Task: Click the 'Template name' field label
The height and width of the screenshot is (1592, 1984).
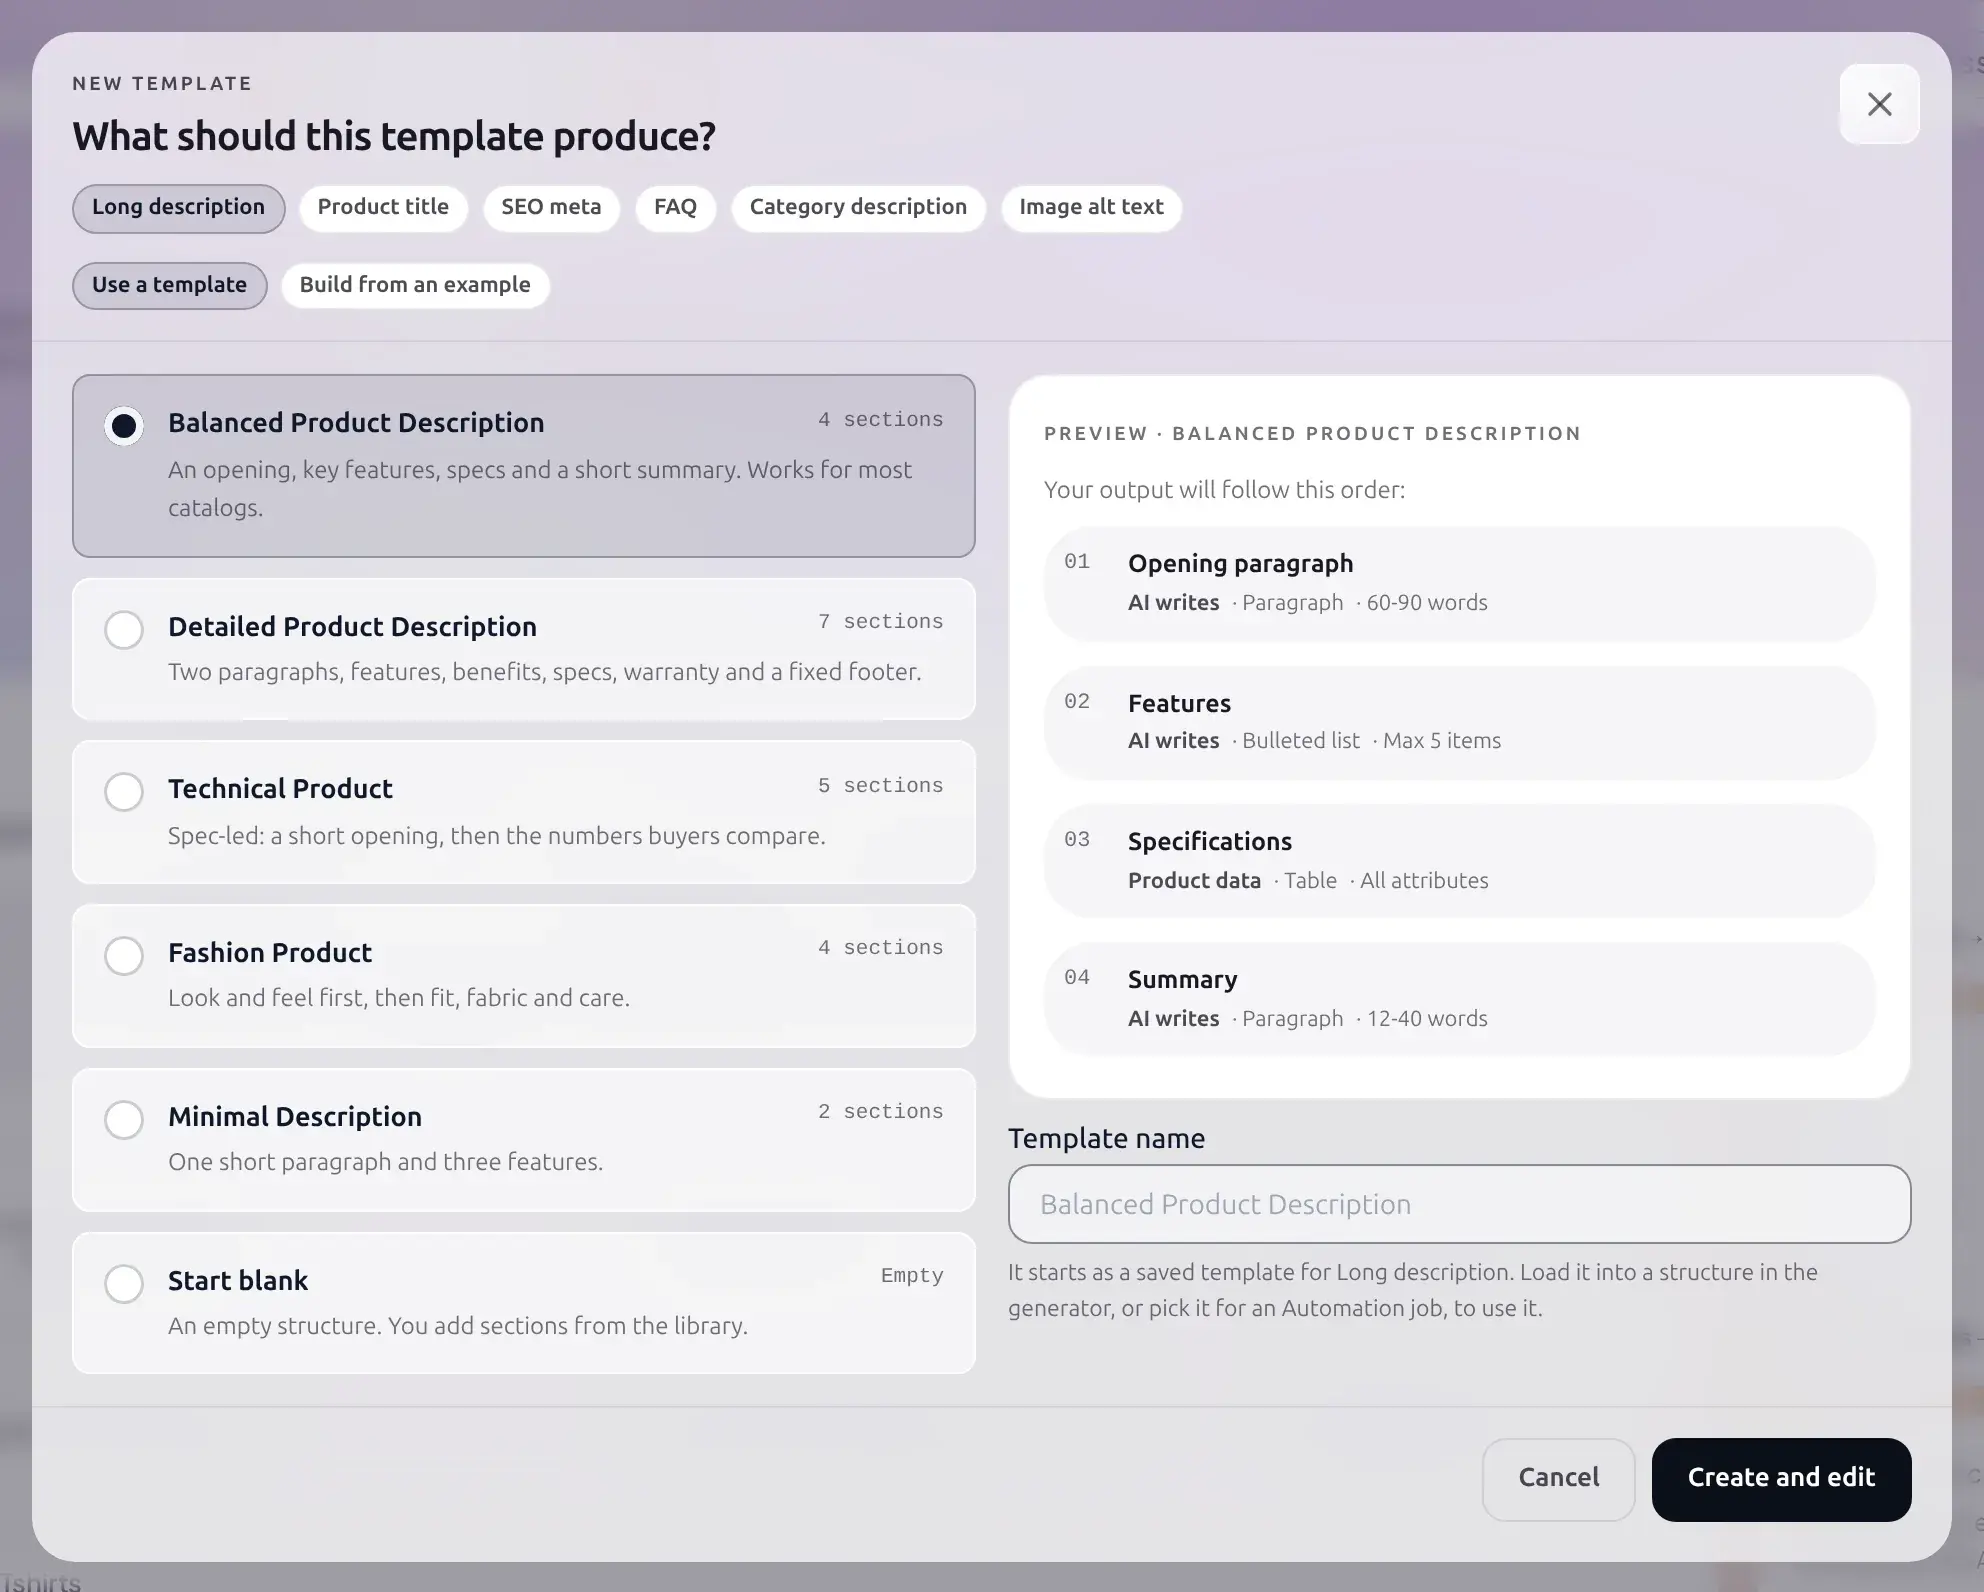Action: coord(1106,1138)
